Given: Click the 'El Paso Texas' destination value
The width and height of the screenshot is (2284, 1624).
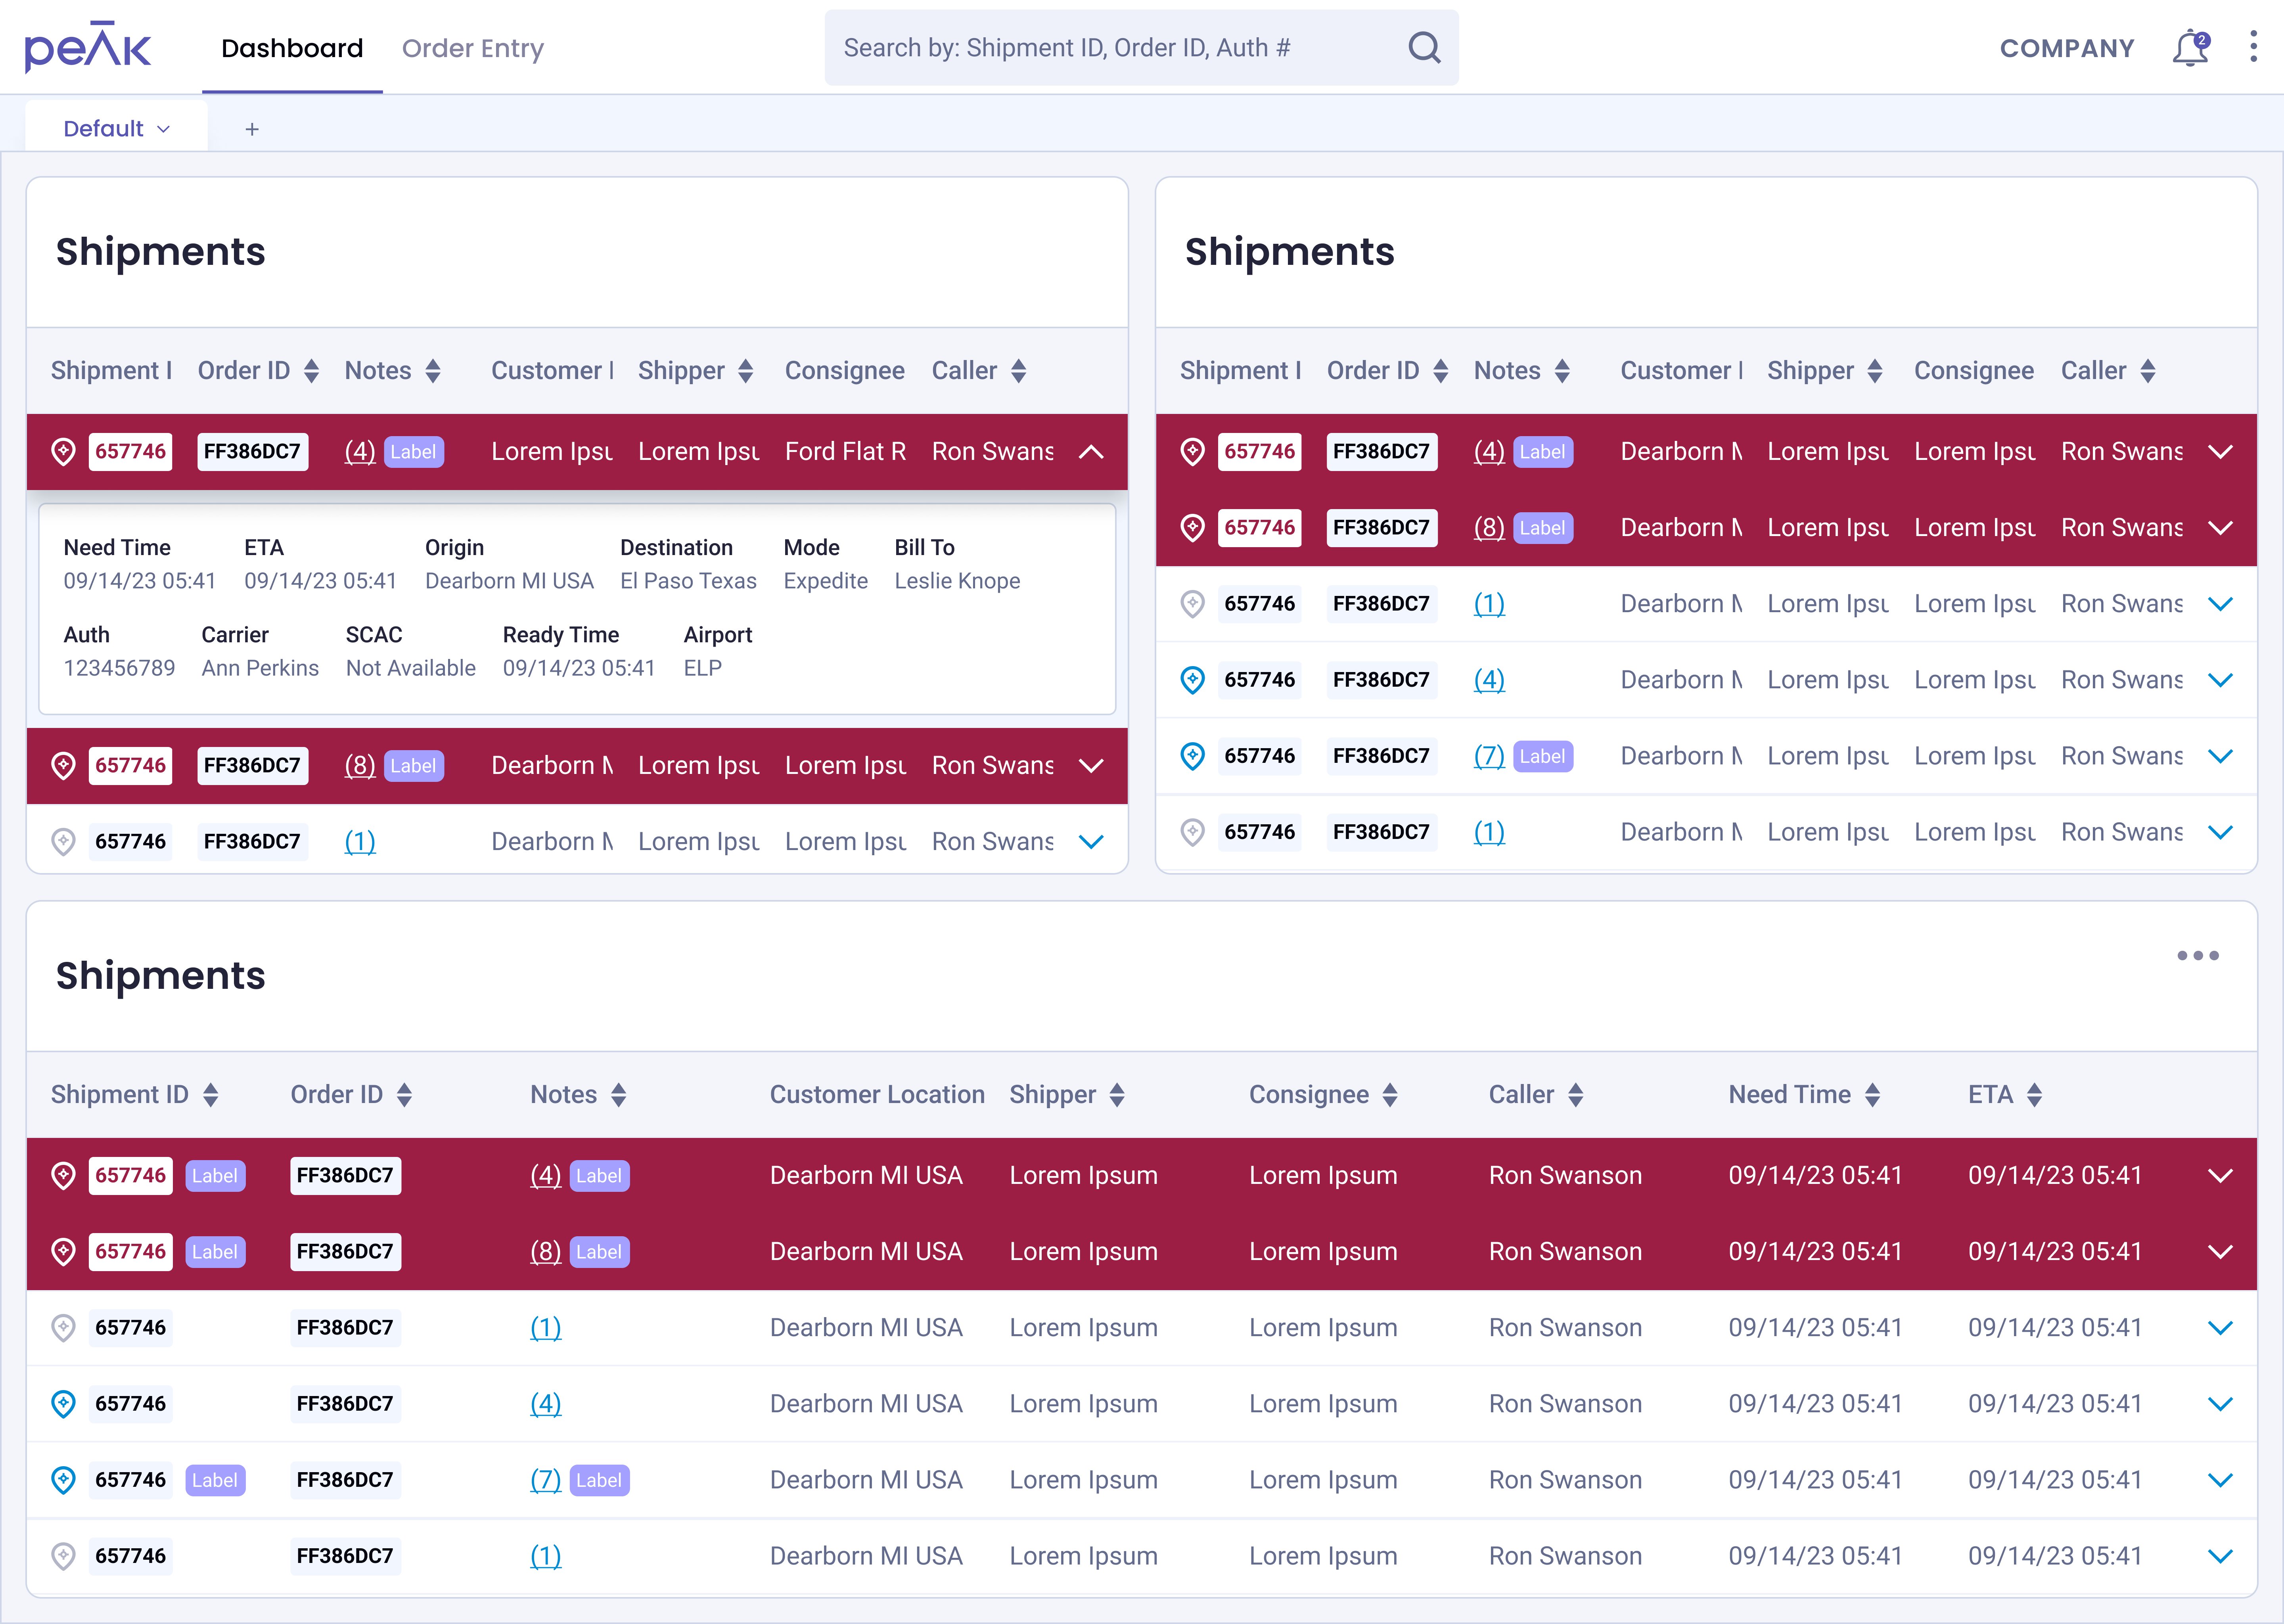Looking at the screenshot, I should click(688, 581).
